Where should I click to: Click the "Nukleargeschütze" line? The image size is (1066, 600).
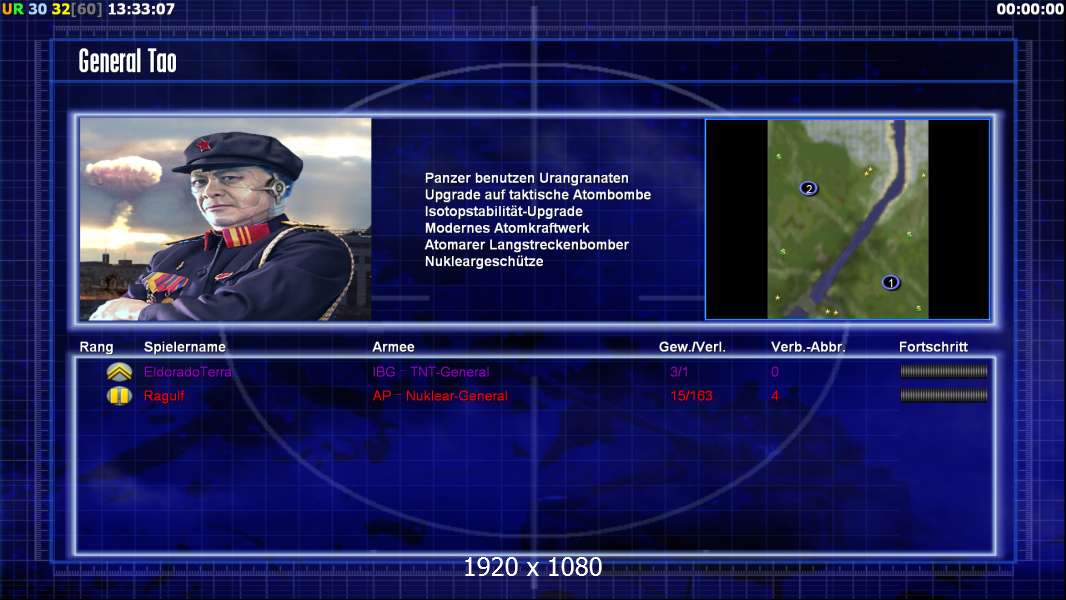[x=484, y=262]
